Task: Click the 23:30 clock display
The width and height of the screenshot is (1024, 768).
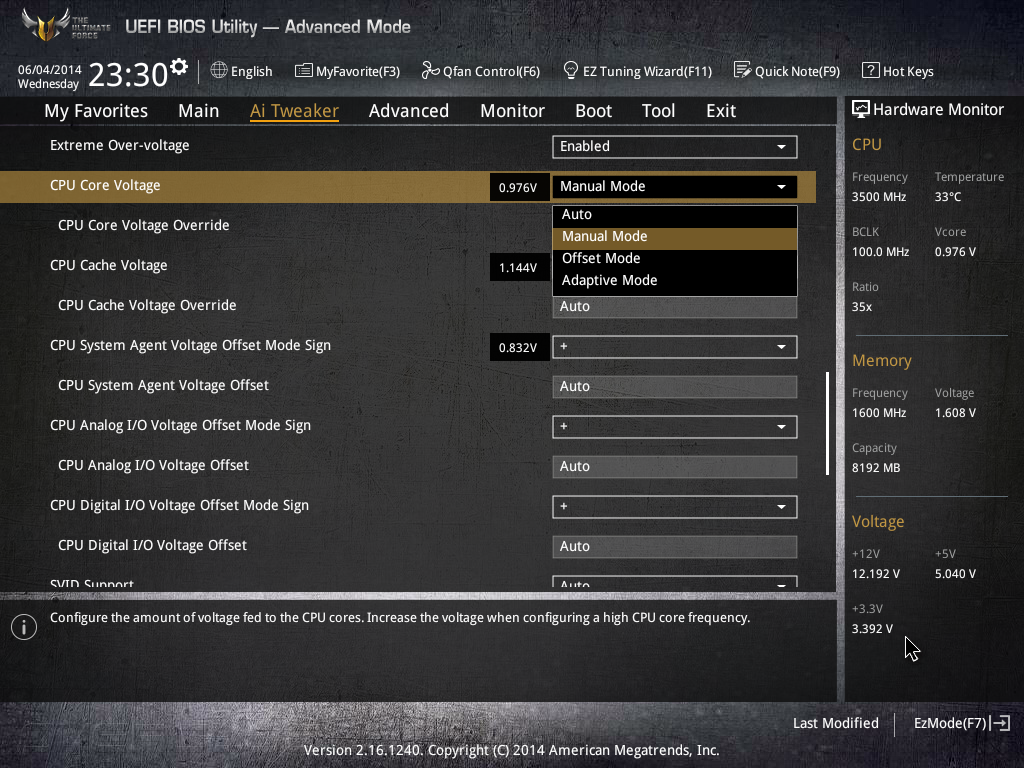Action: [x=128, y=74]
